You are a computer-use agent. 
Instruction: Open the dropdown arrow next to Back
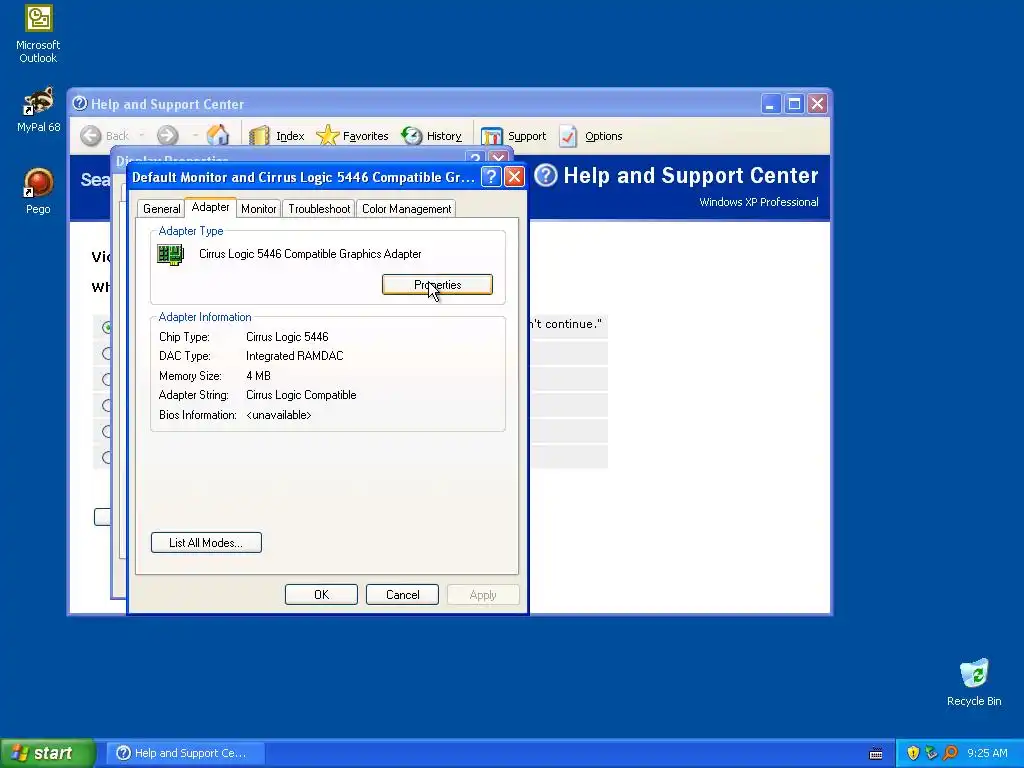click(x=141, y=136)
